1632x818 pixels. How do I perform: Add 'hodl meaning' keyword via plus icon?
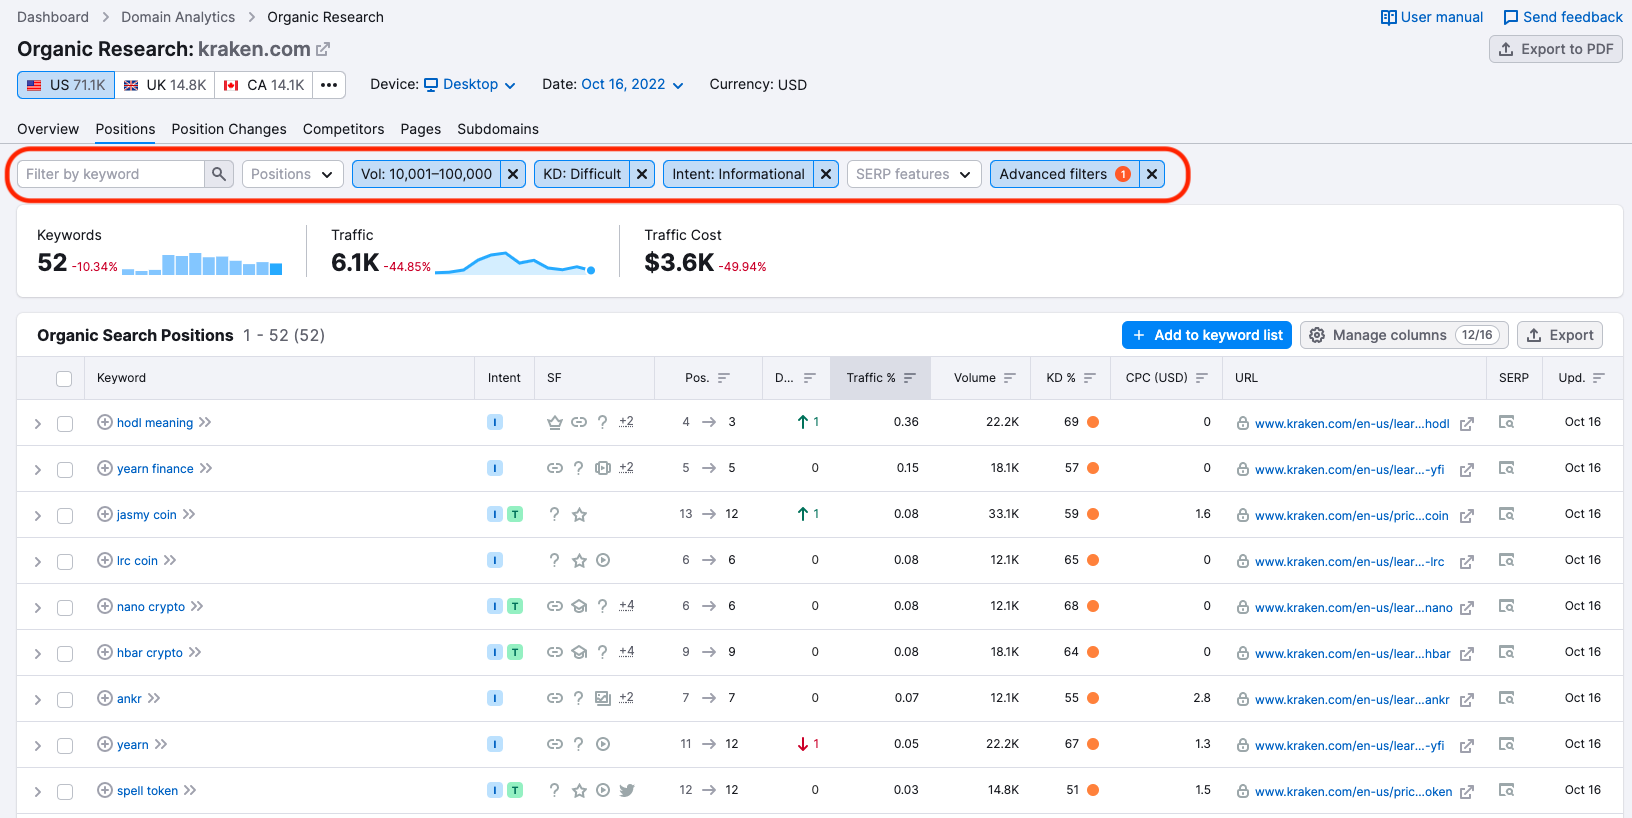[x=104, y=422]
